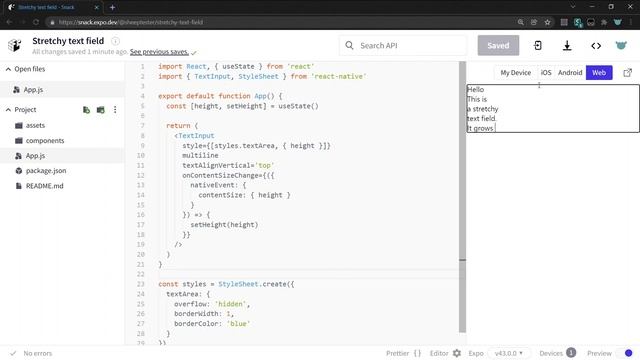Close the Stretchy text field browser tab
The width and height of the screenshot is (640, 360).
[x=97, y=7]
